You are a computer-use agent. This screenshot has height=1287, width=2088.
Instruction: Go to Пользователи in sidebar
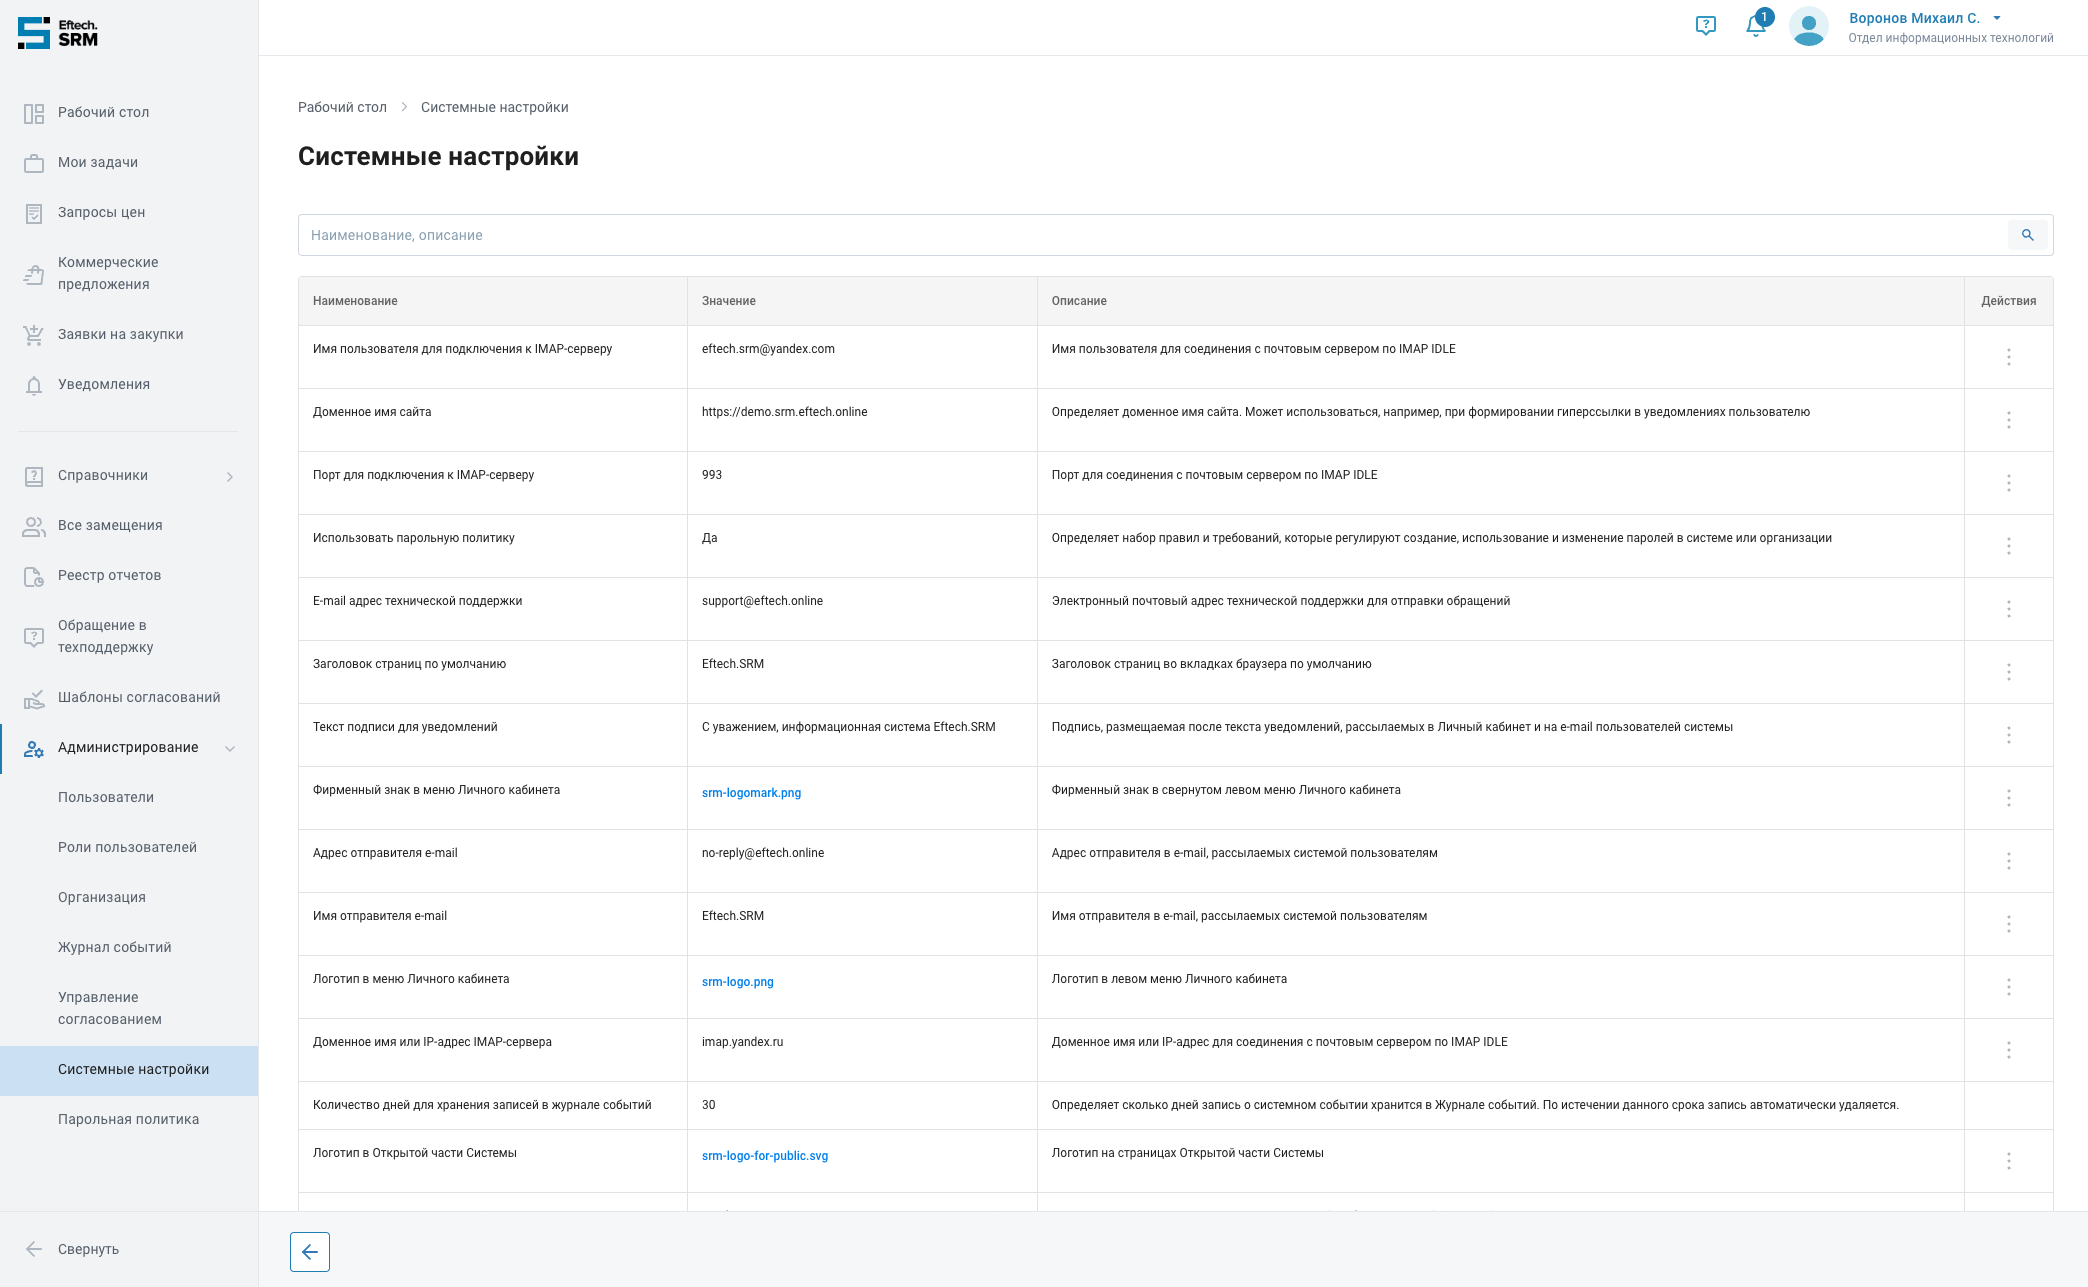[106, 797]
